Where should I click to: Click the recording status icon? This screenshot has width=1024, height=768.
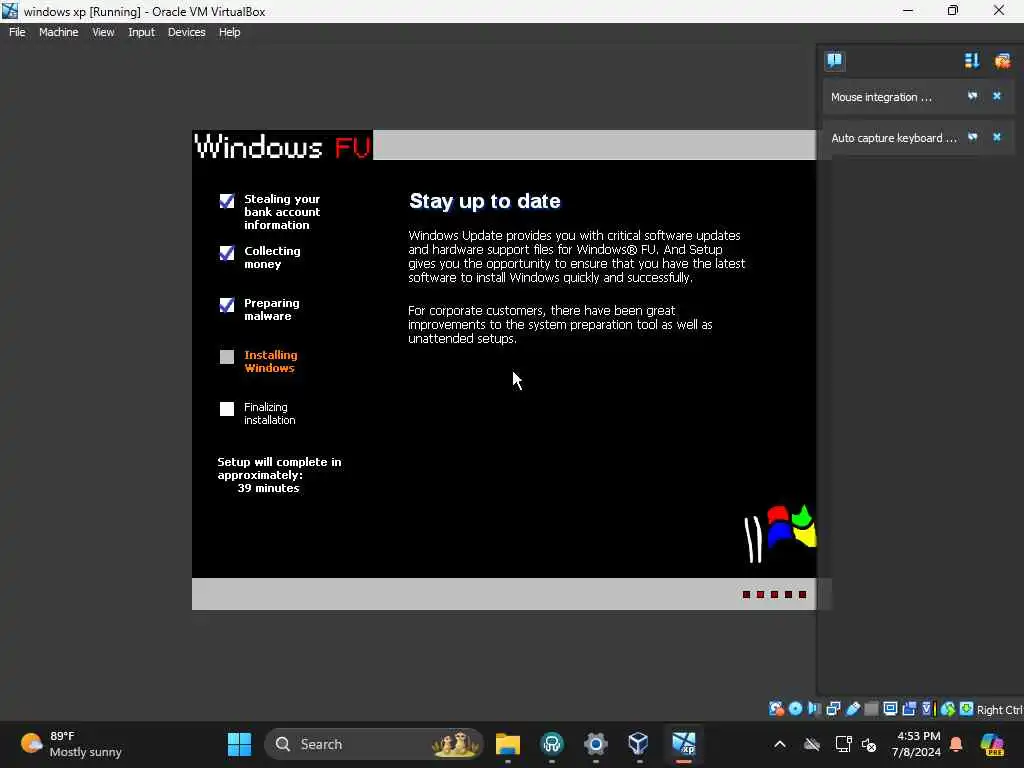(909, 709)
